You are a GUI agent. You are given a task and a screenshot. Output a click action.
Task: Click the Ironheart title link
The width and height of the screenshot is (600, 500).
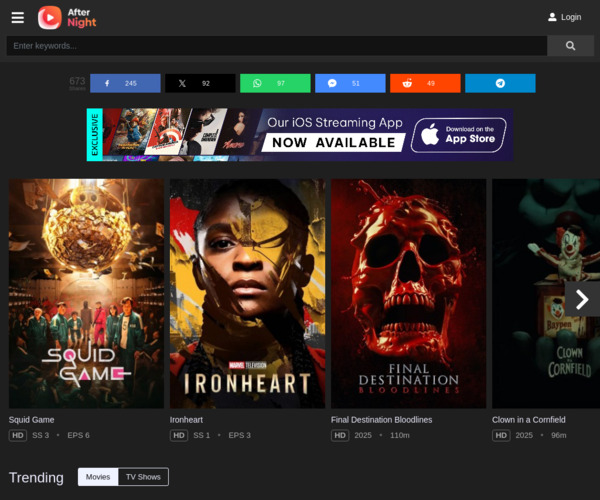coord(186,420)
